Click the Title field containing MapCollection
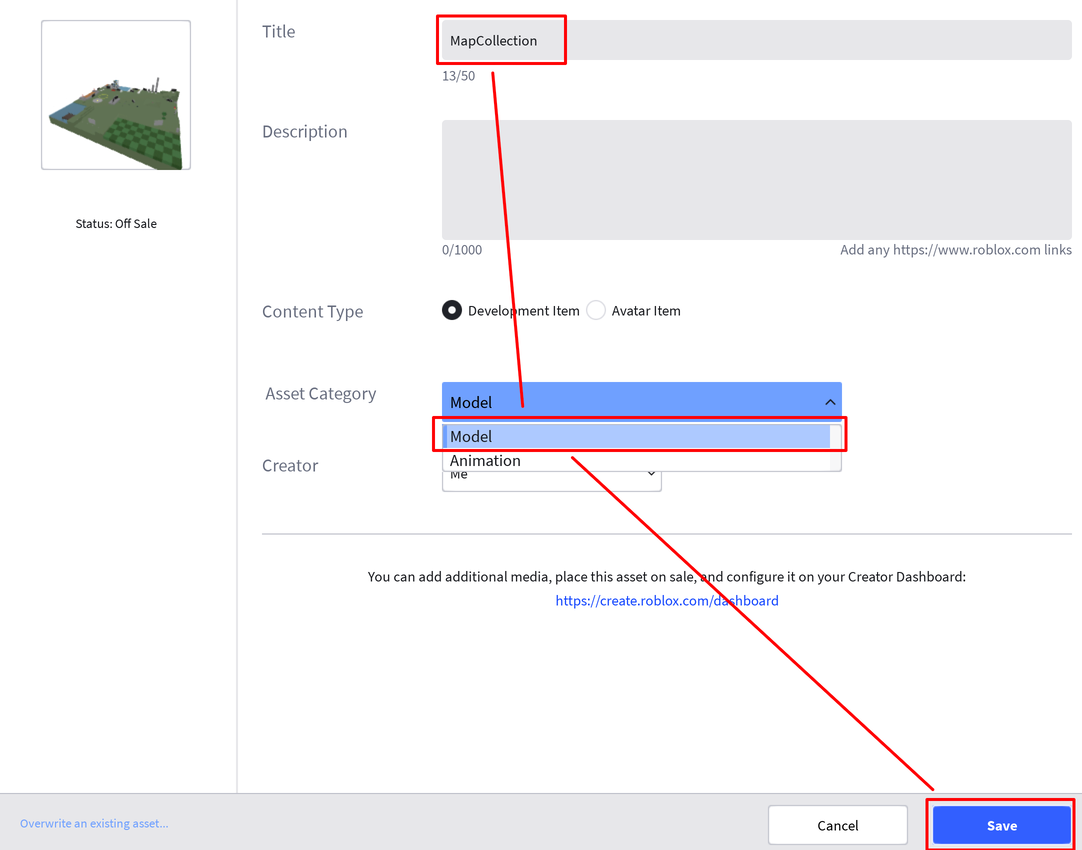Image resolution: width=1082 pixels, height=850 pixels. 756,41
